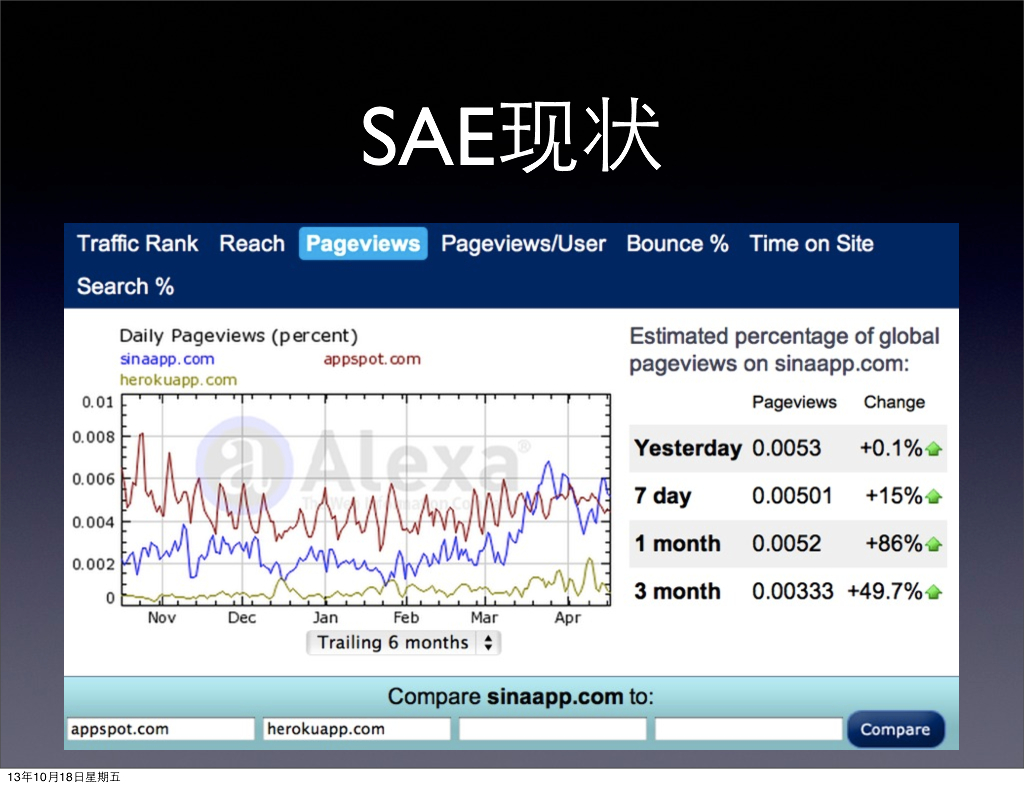Click the fourth empty compare field
The width and height of the screenshot is (1024, 788).
(748, 729)
